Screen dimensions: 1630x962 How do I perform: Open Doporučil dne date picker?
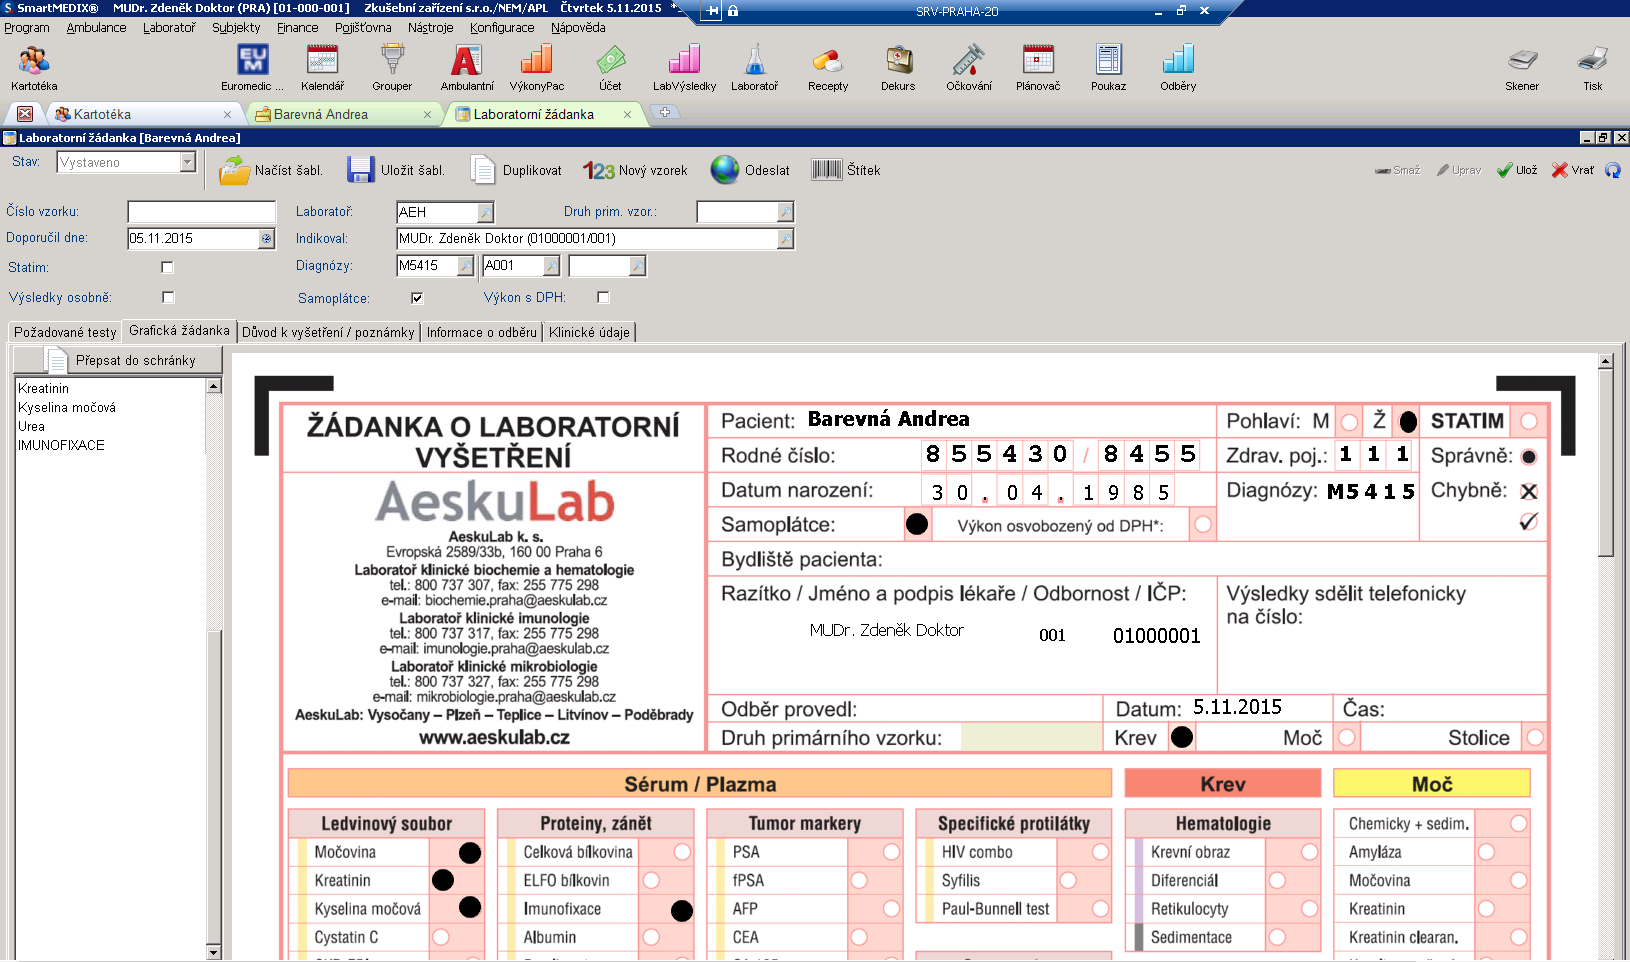point(266,238)
